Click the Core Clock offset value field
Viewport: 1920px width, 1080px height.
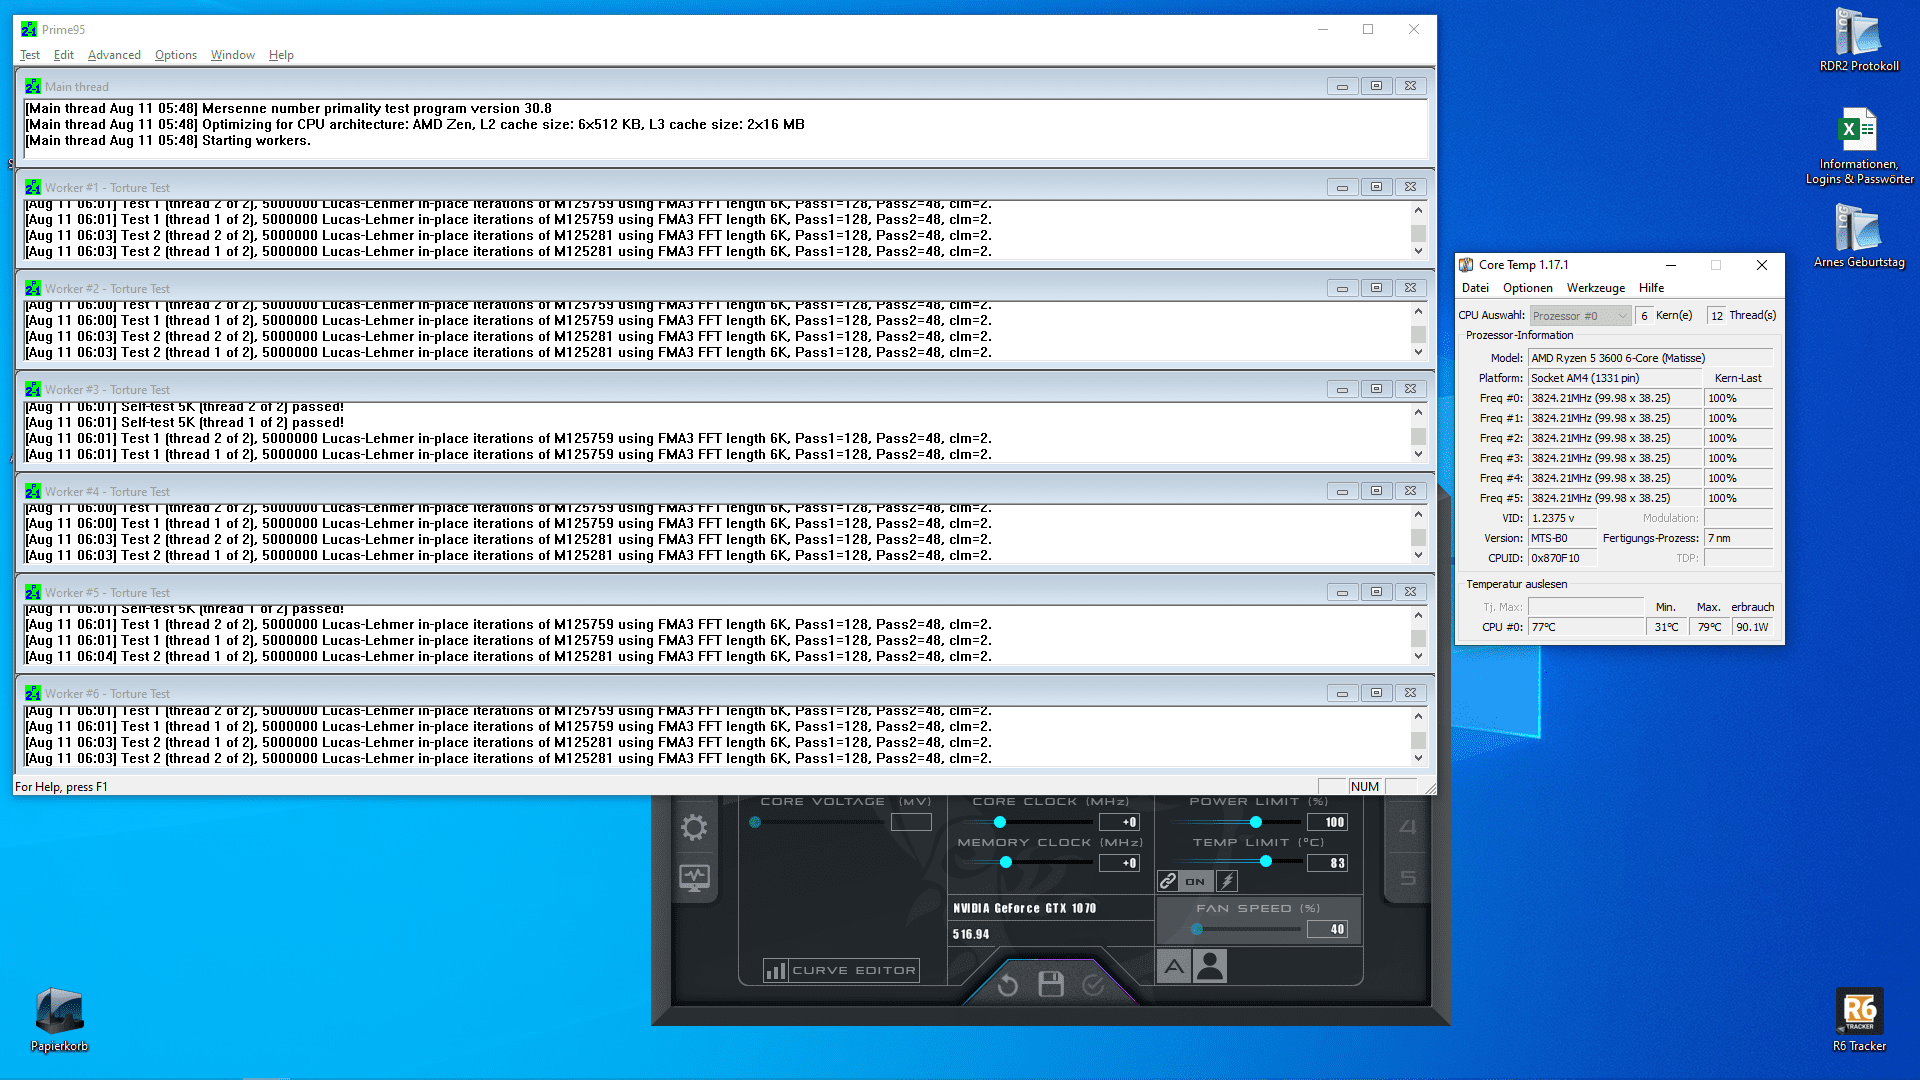[x=1119, y=822]
